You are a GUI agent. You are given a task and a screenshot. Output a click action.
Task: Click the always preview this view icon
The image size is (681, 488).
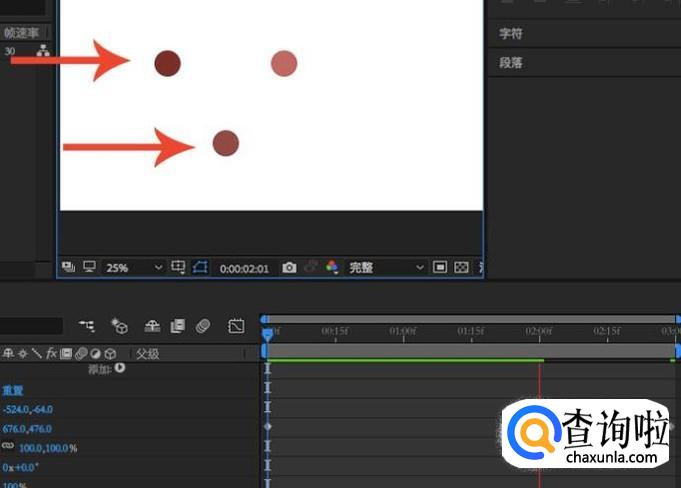tap(68, 267)
